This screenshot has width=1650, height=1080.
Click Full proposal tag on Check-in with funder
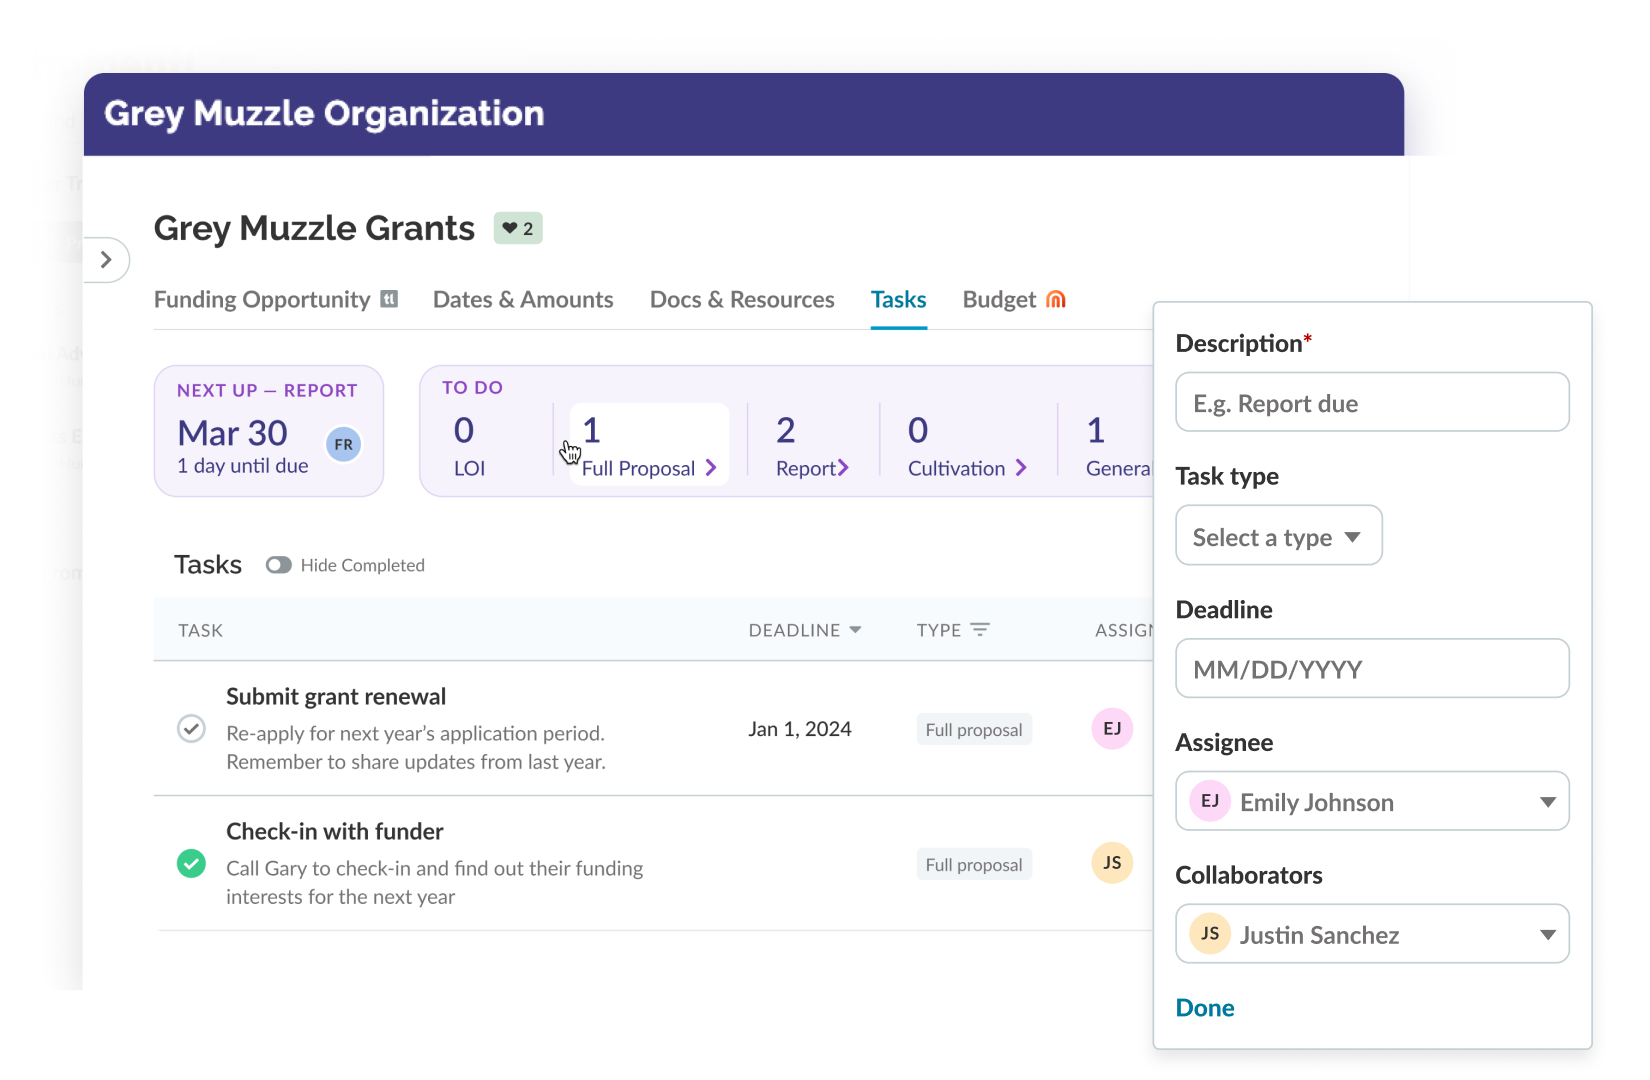(x=974, y=864)
